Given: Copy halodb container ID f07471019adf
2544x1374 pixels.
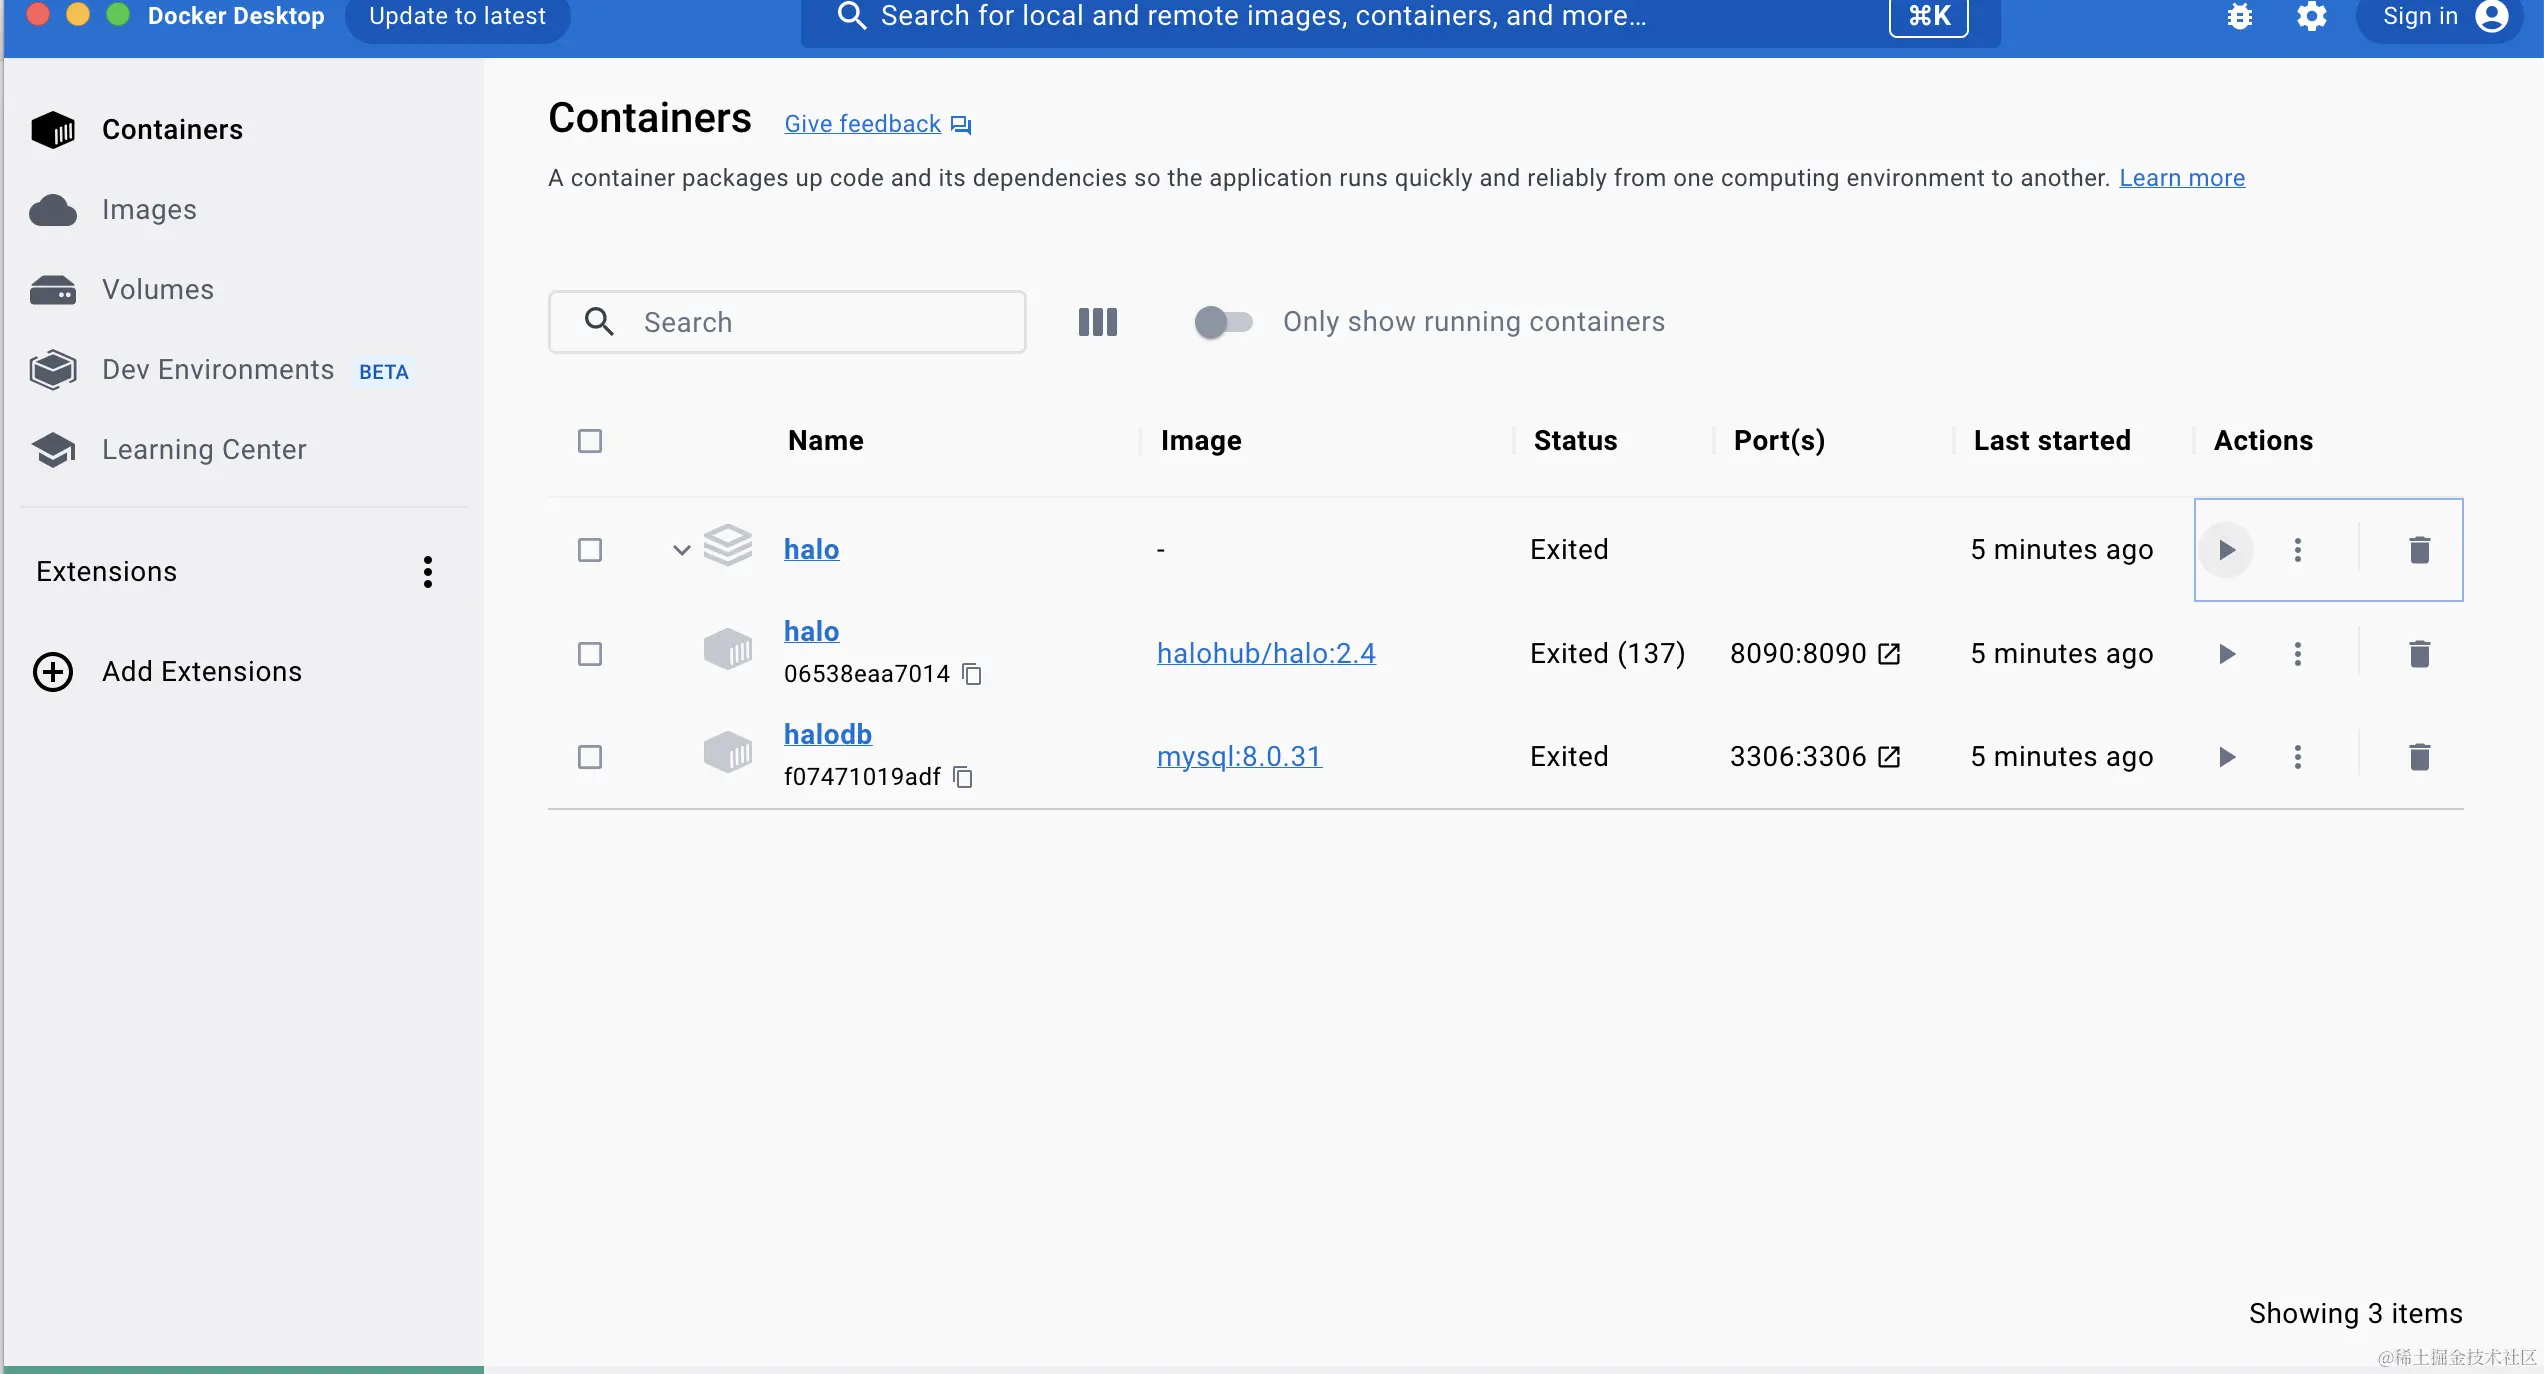Looking at the screenshot, I should (x=963, y=777).
